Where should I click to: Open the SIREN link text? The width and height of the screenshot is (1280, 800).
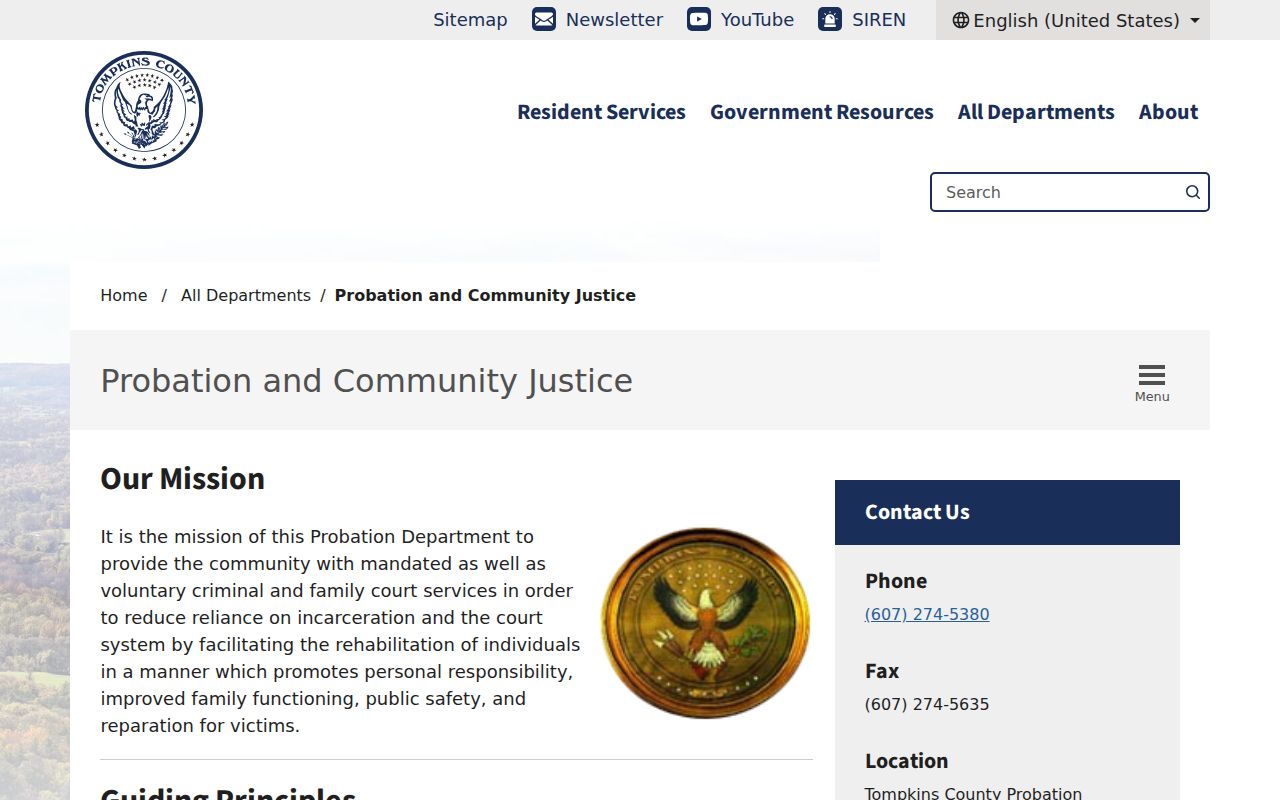tap(879, 19)
